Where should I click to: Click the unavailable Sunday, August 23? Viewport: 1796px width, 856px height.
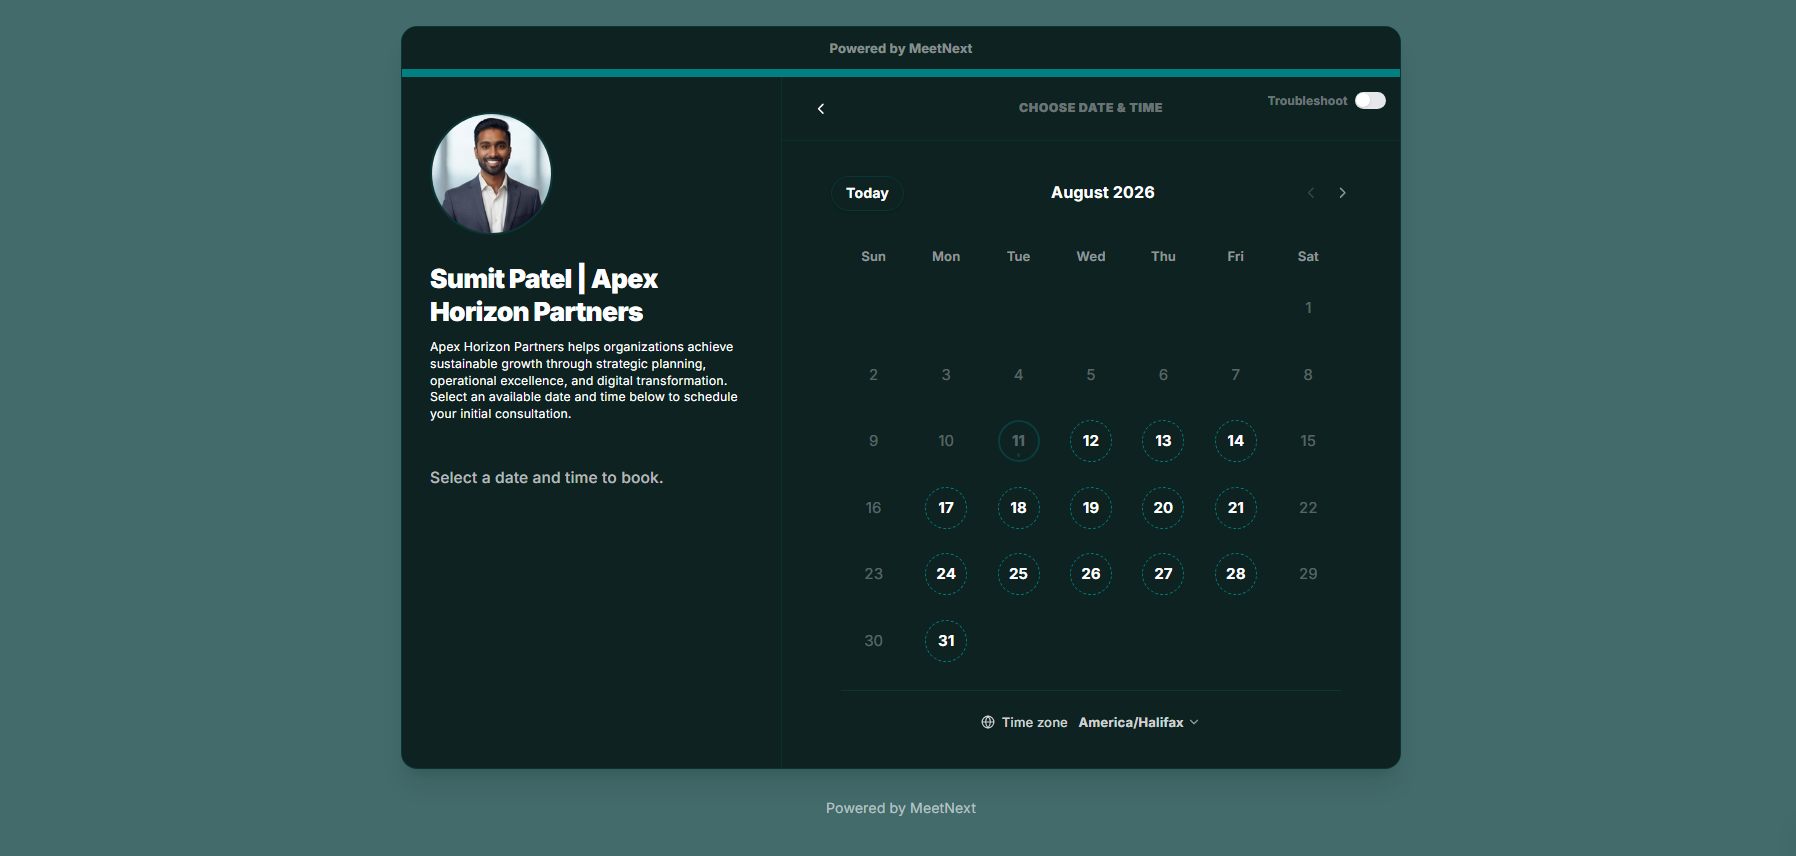873,574
